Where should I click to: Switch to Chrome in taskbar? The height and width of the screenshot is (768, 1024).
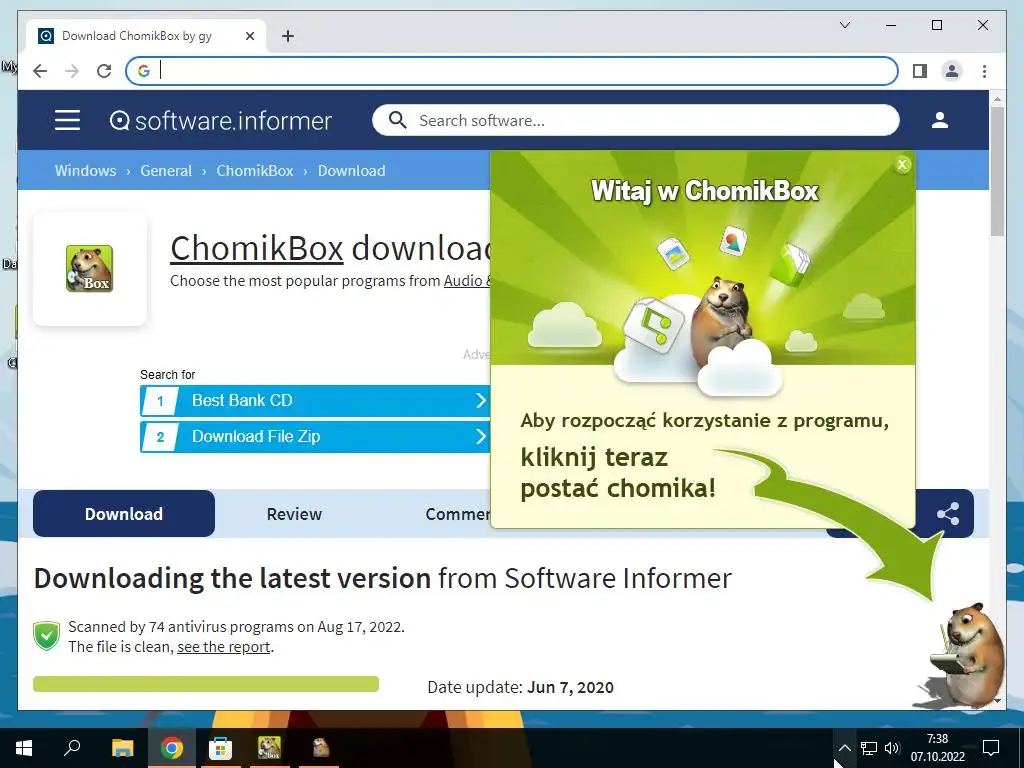pyautogui.click(x=171, y=748)
